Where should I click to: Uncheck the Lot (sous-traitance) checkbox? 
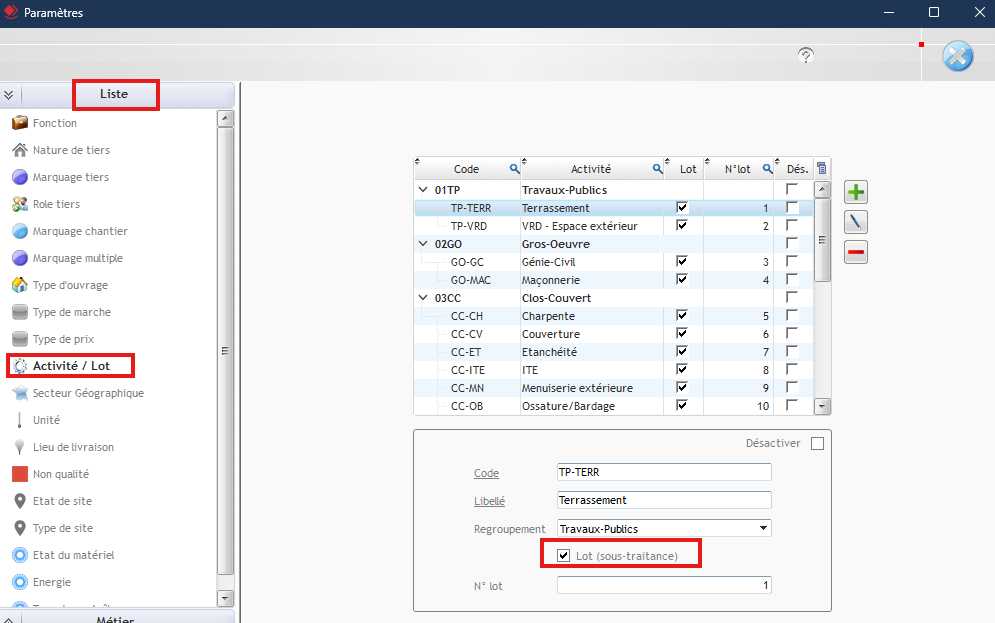click(564, 555)
